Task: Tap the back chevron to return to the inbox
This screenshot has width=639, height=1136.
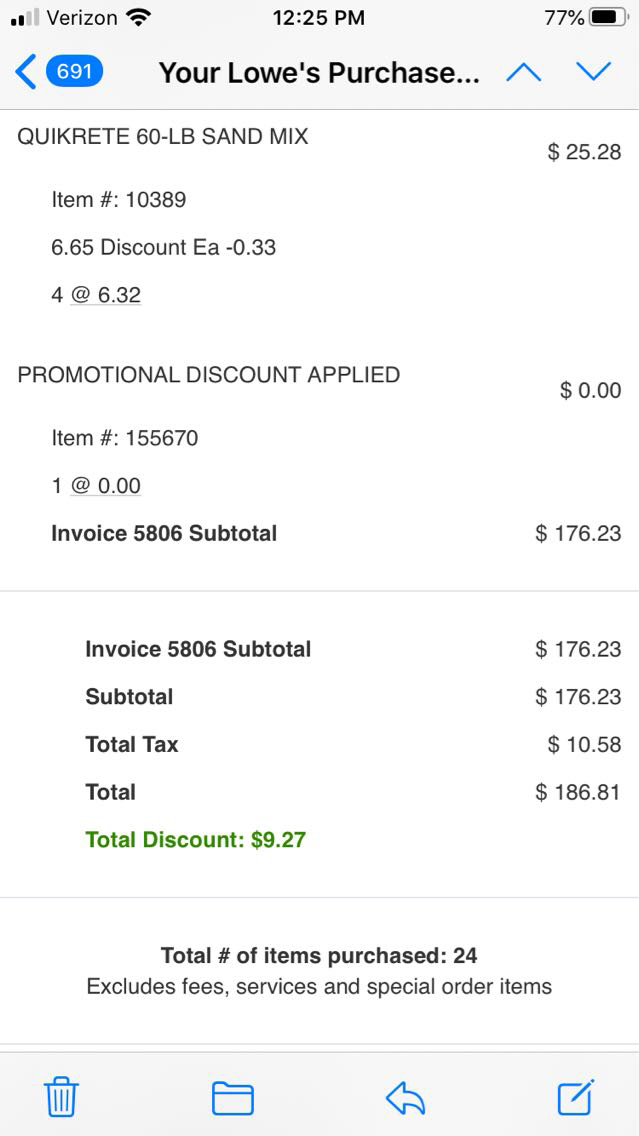Action: (26, 72)
